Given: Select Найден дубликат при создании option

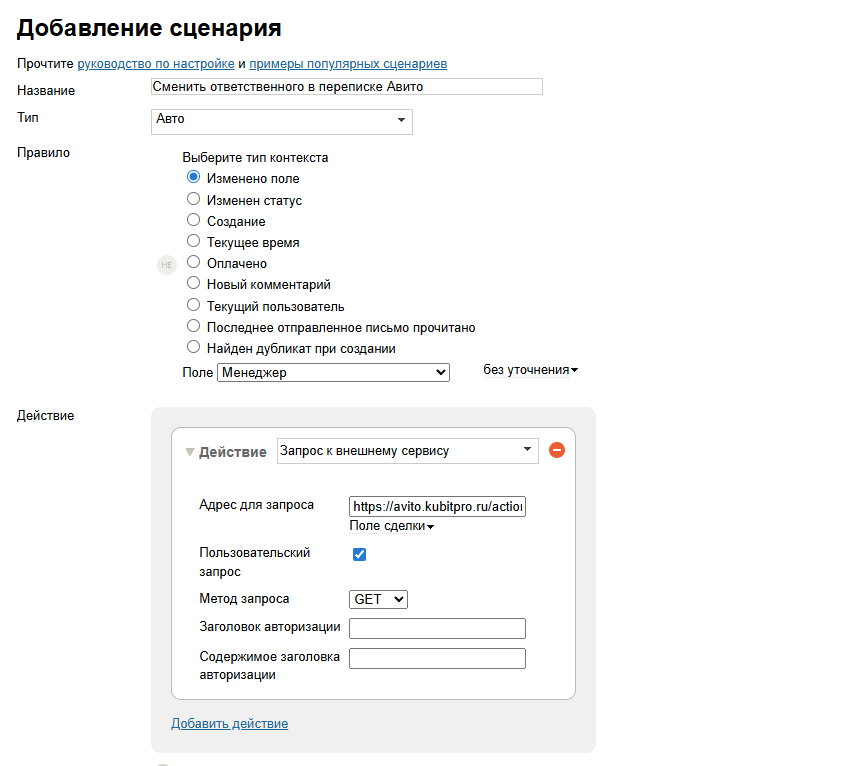Looking at the screenshot, I should tap(194, 348).
